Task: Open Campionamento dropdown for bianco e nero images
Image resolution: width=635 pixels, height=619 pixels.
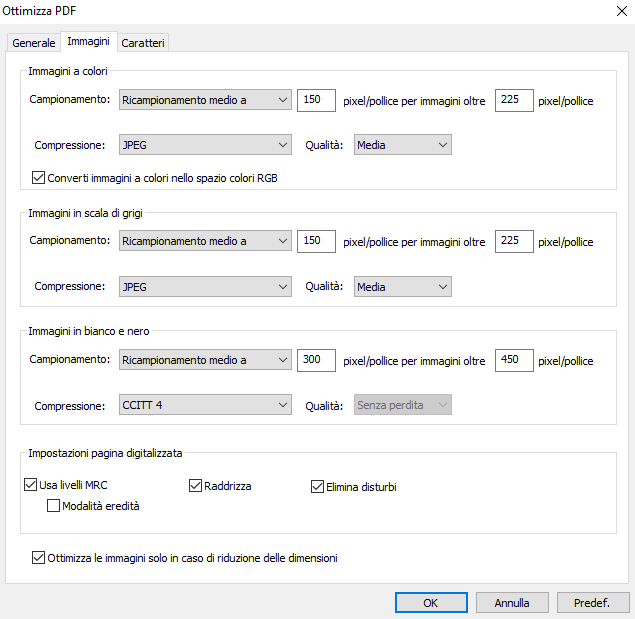Action: point(205,360)
